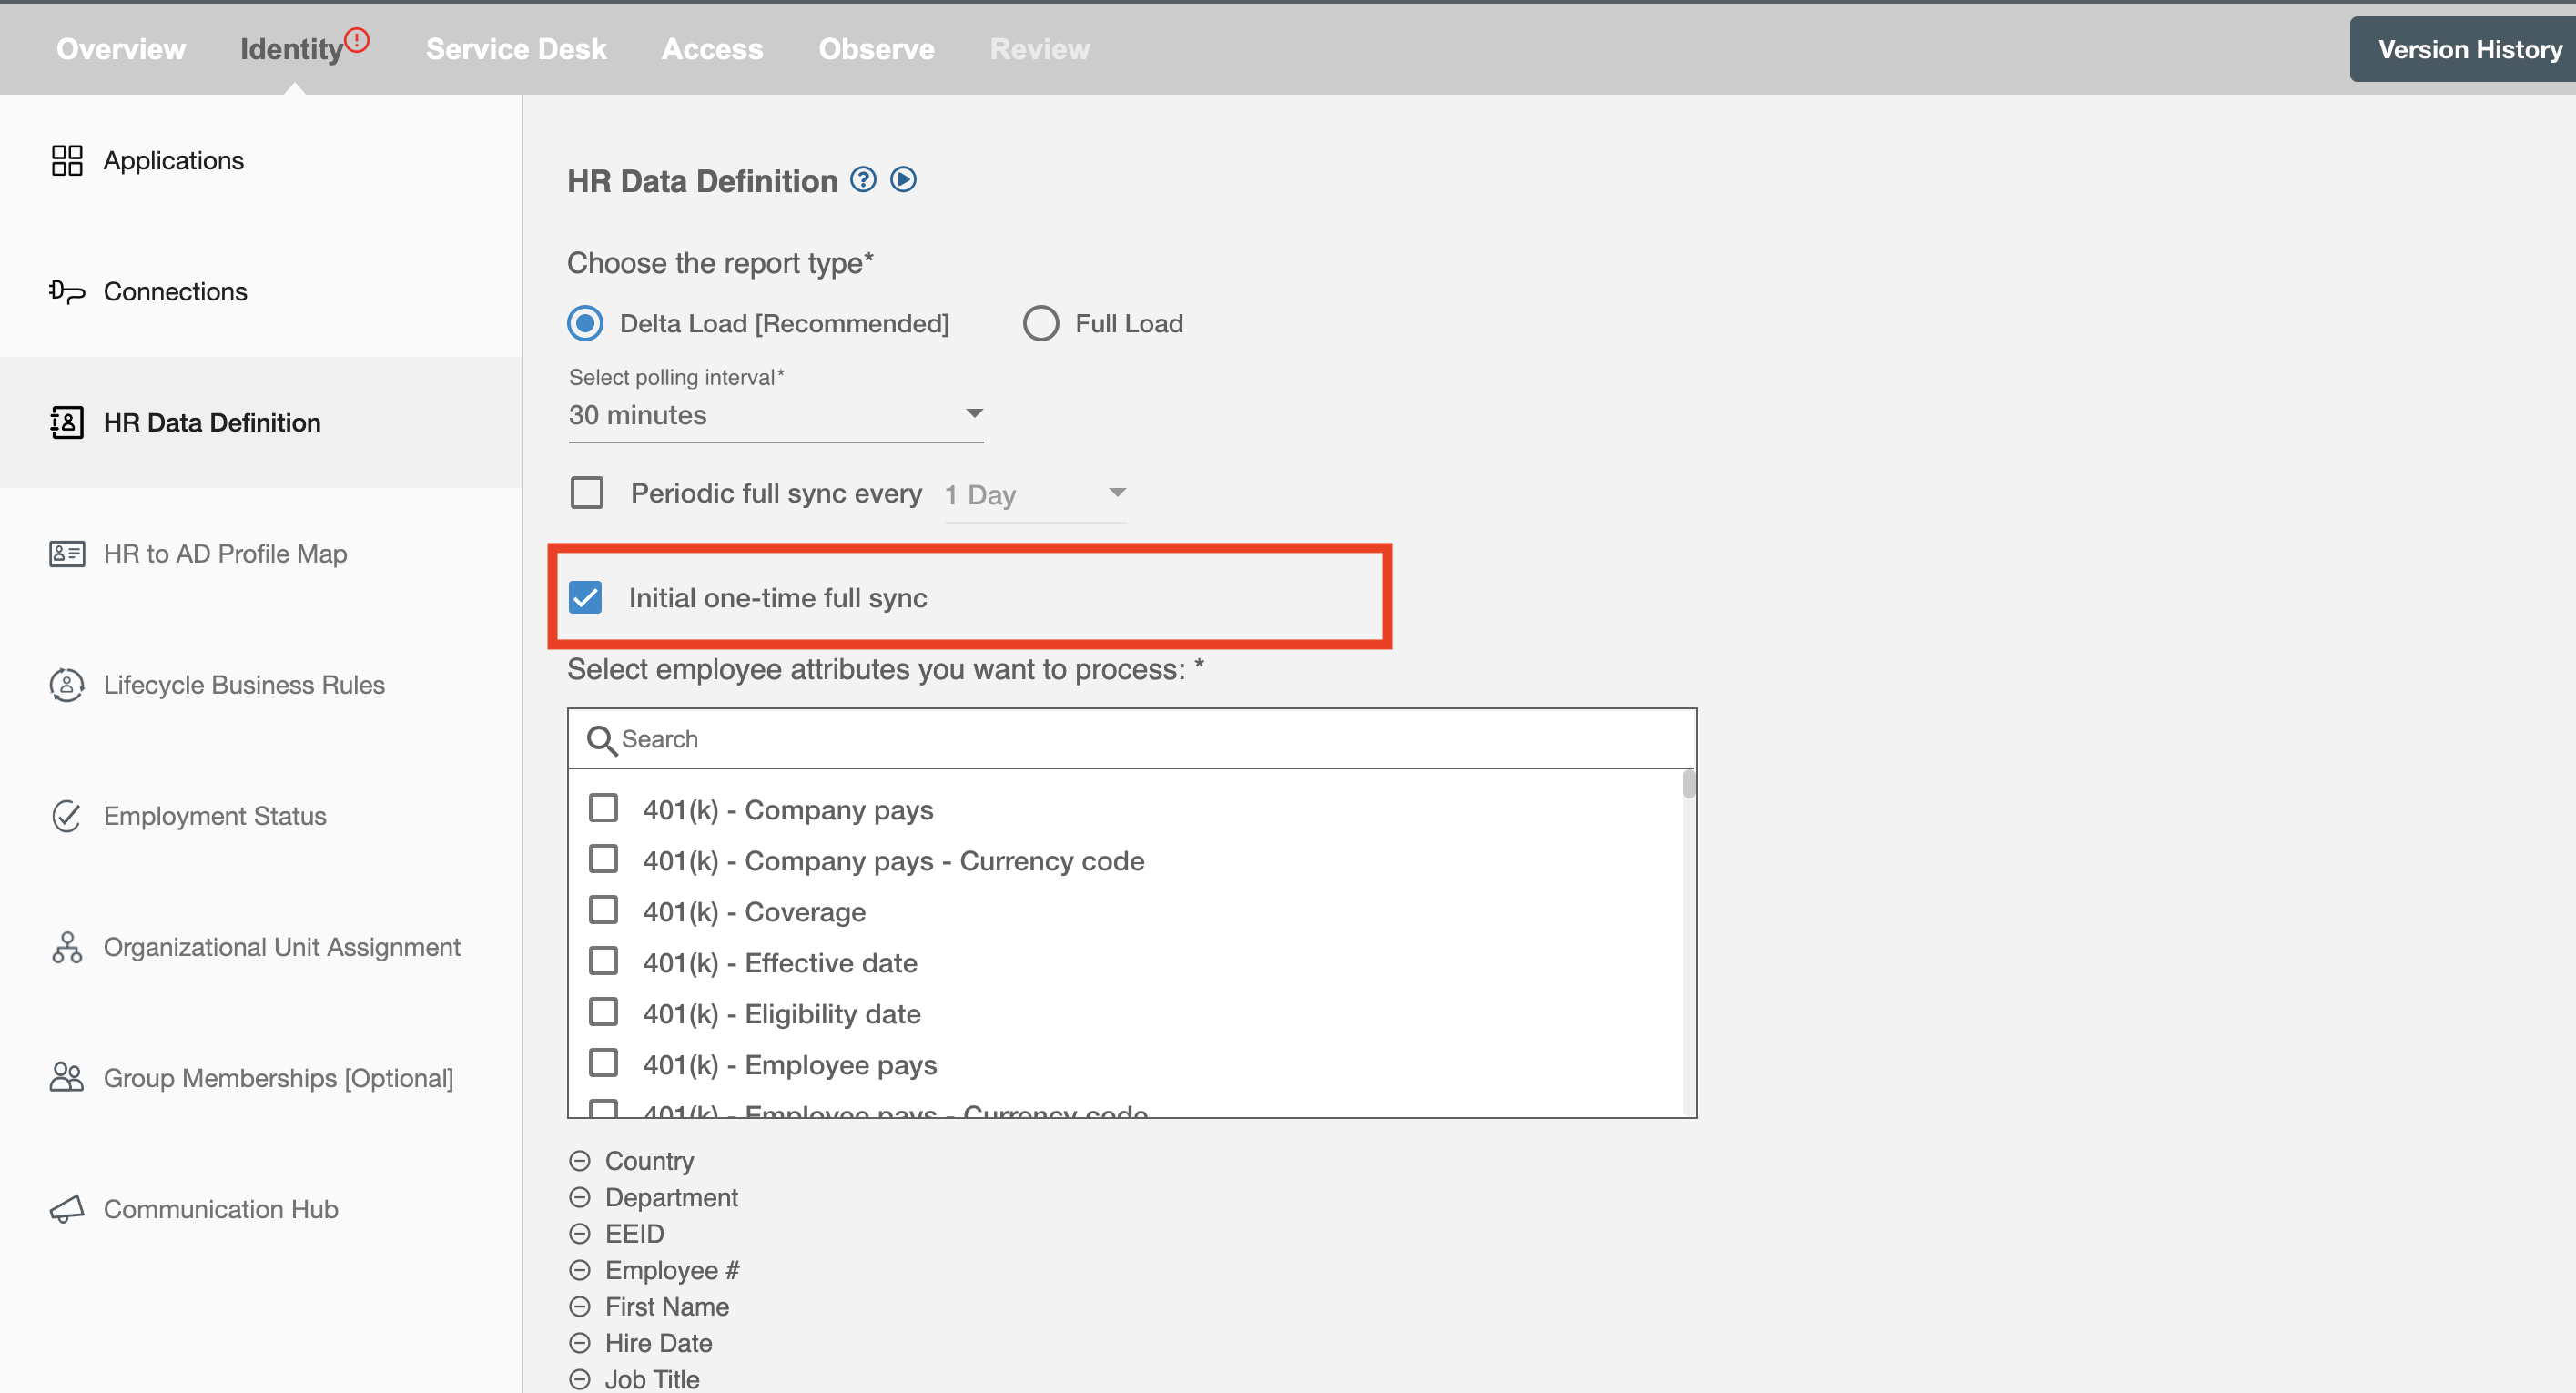This screenshot has height=1393, width=2576.
Task: Enable Periodic full sync checkbox
Action: (587, 493)
